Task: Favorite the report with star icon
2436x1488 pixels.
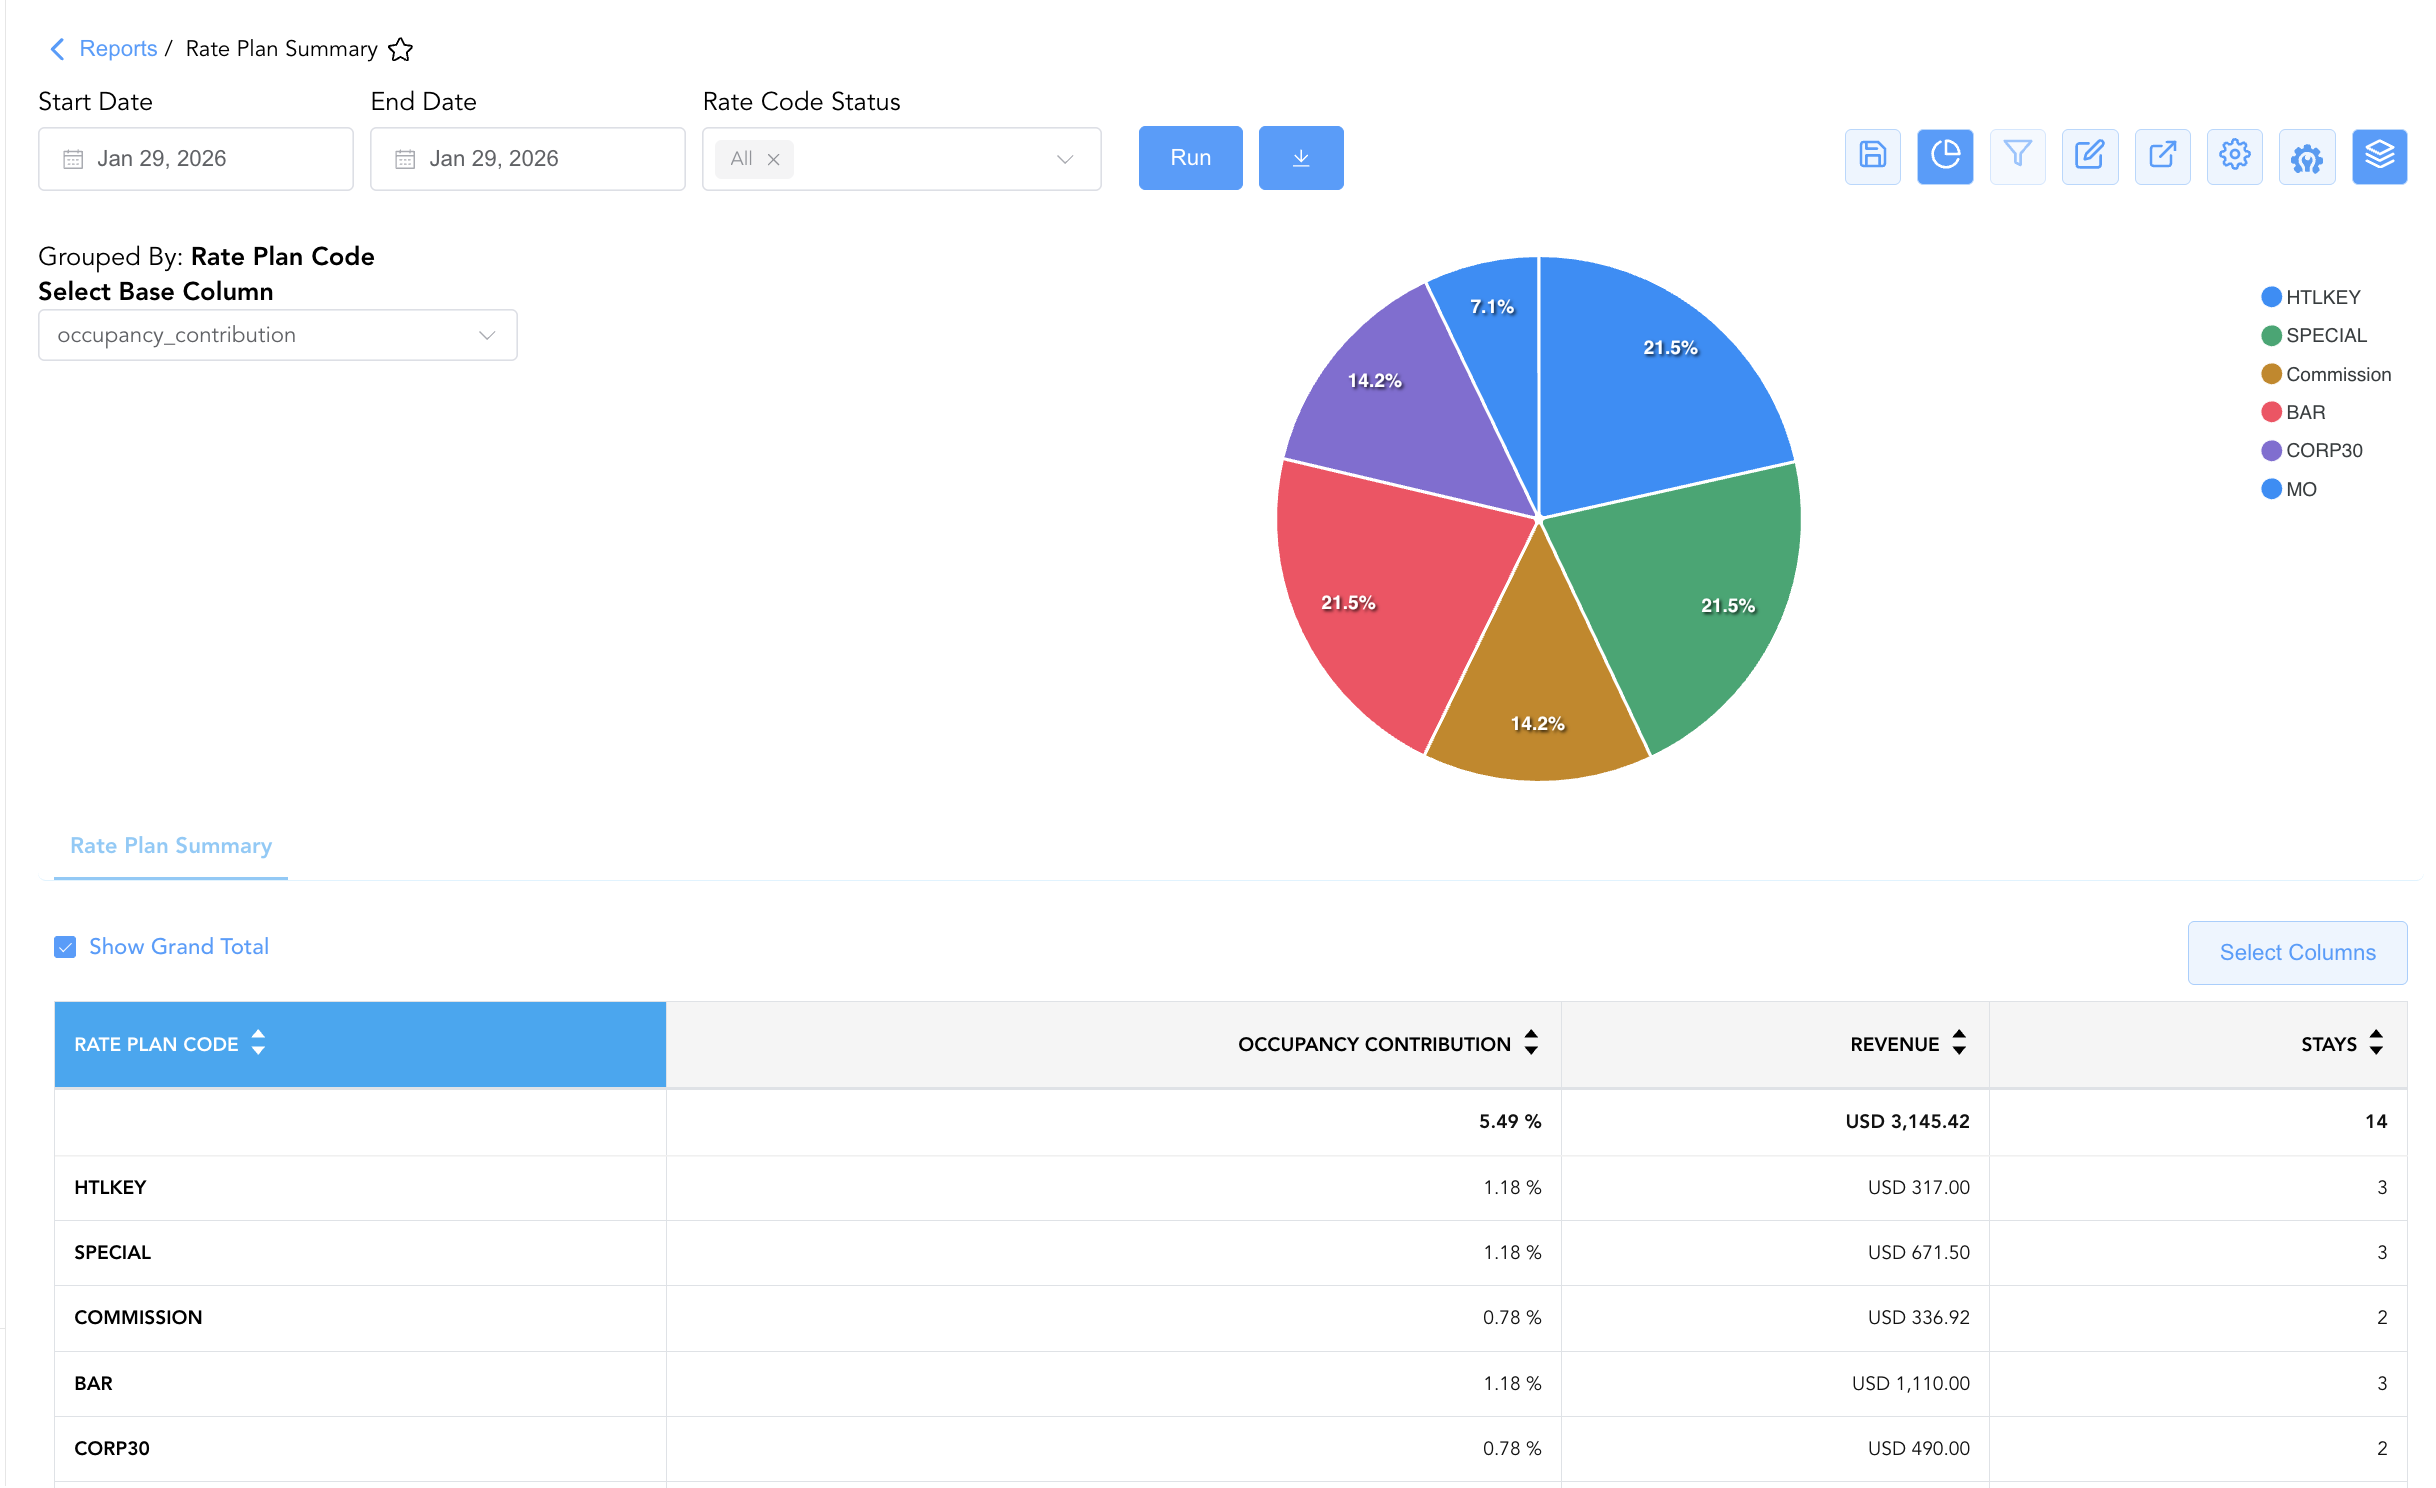Action: [x=400, y=49]
